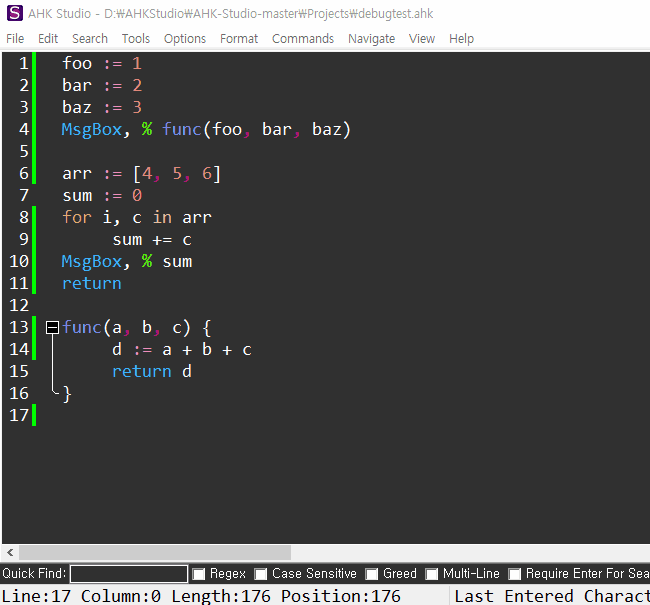Viewport: 650px width, 605px height.
Task: Toggle Require Enter For Search checkbox
Action: (515, 574)
